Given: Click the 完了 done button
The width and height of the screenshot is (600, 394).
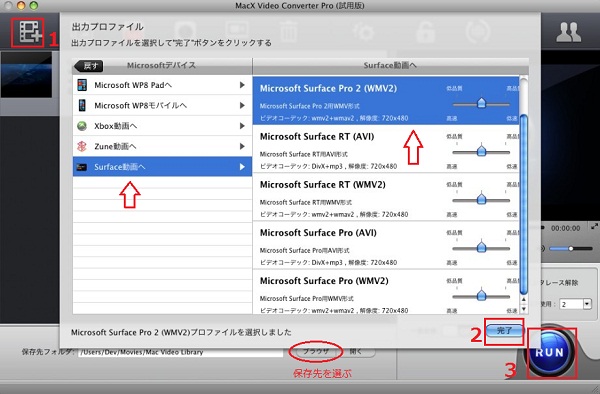Looking at the screenshot, I should click(504, 331).
